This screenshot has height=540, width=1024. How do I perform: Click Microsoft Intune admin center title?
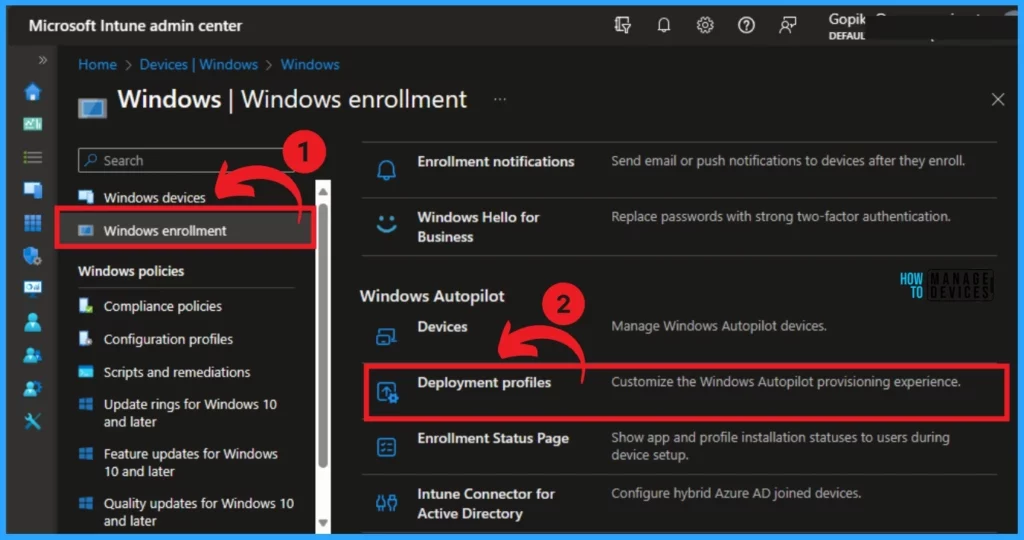click(x=135, y=25)
